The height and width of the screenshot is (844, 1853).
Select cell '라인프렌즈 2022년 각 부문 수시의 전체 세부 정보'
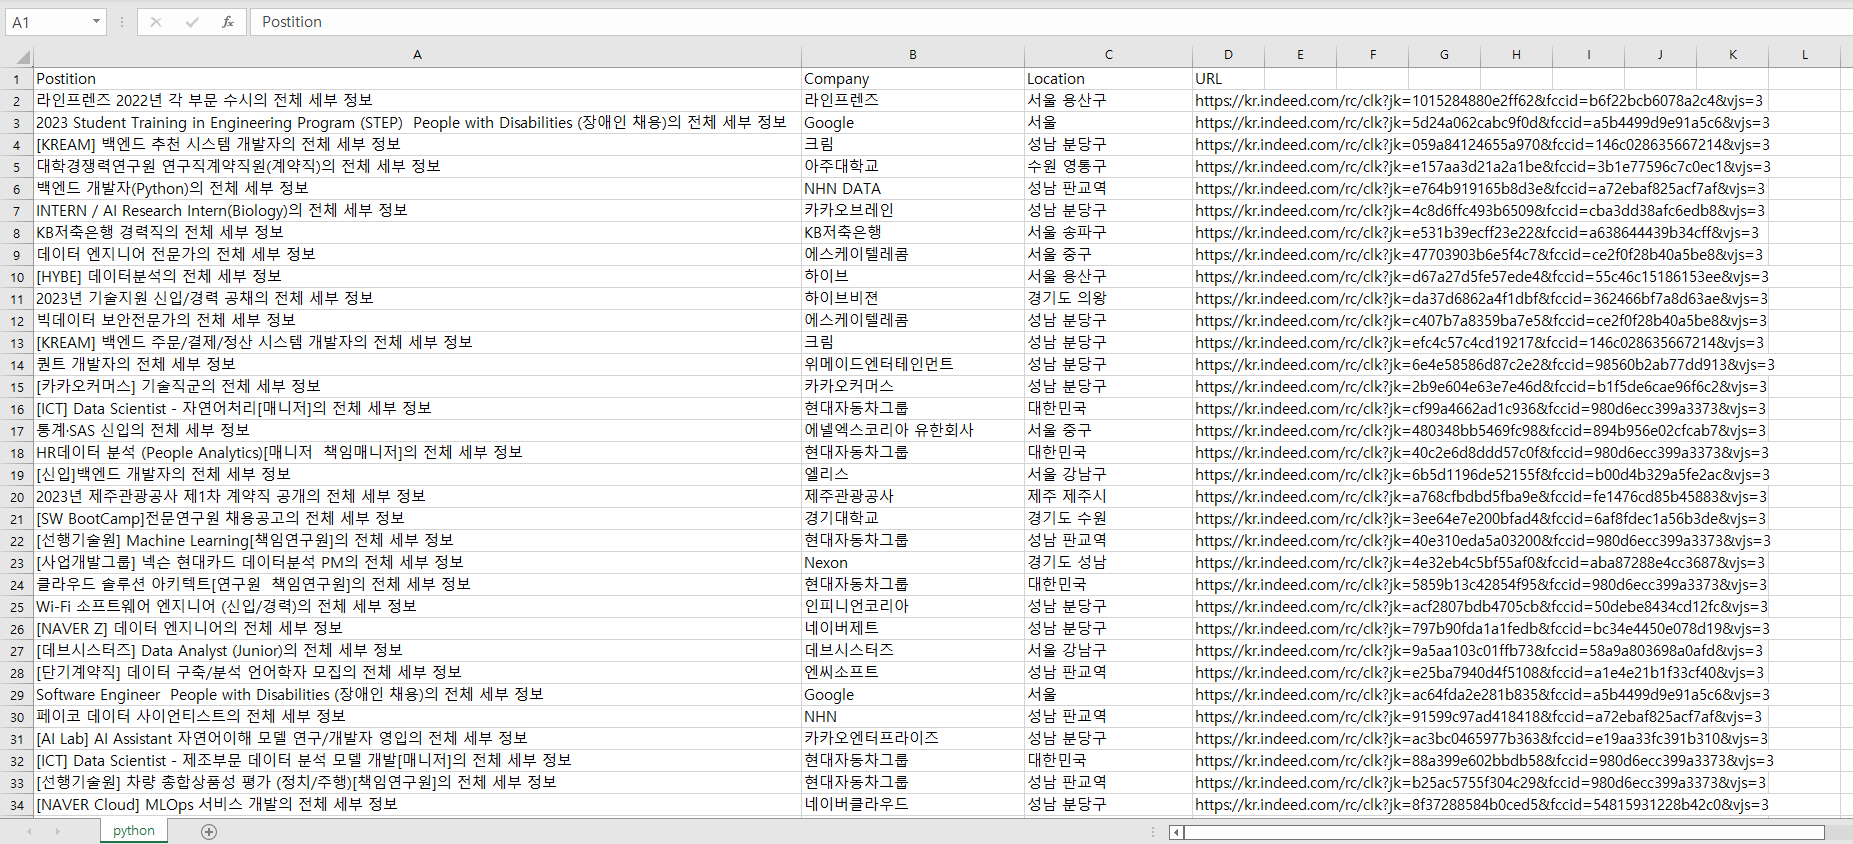417,100
